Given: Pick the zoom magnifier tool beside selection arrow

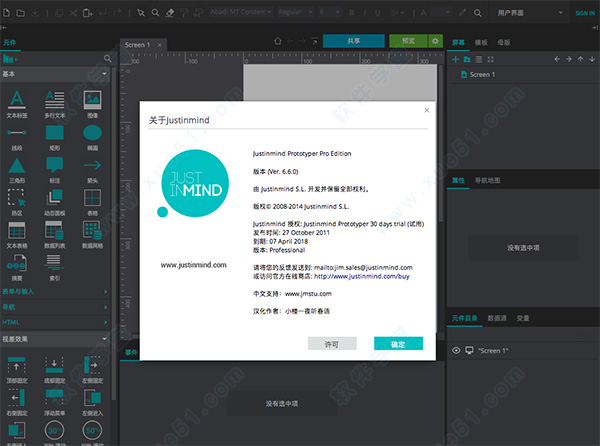Looking at the screenshot, I should pyautogui.click(x=155, y=13).
